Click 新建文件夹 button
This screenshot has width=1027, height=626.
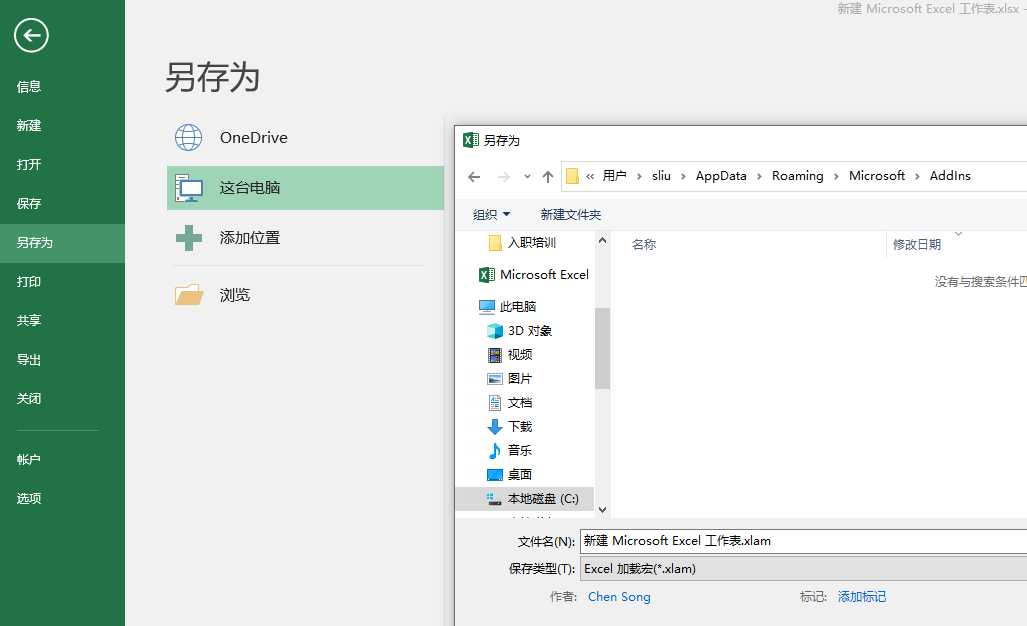570,215
